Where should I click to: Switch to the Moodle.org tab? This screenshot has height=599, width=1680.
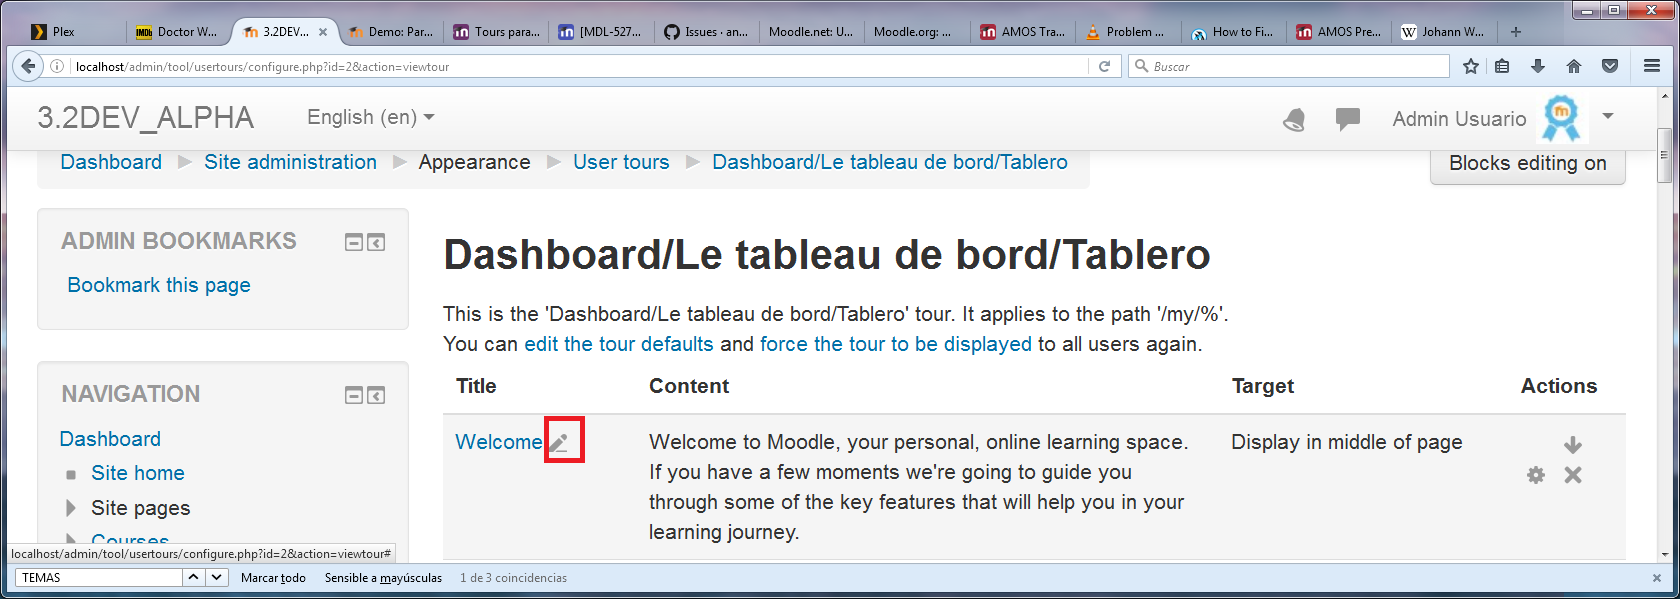click(916, 32)
